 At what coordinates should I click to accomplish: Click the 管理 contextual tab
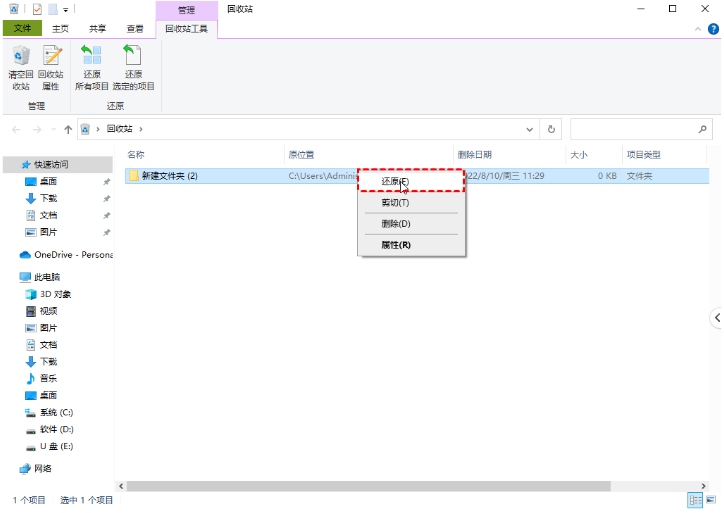click(187, 10)
